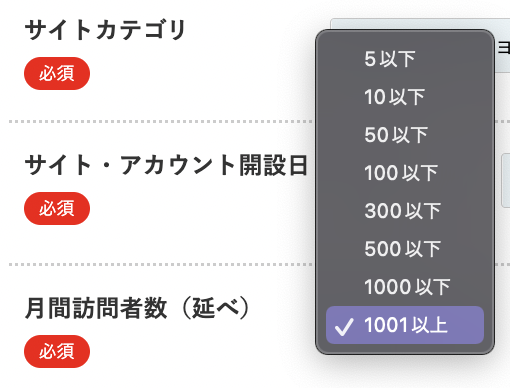Image resolution: width=510 pixels, height=388 pixels.
Task: Click the highlighted 1001 以上 option
Action: (x=405, y=325)
